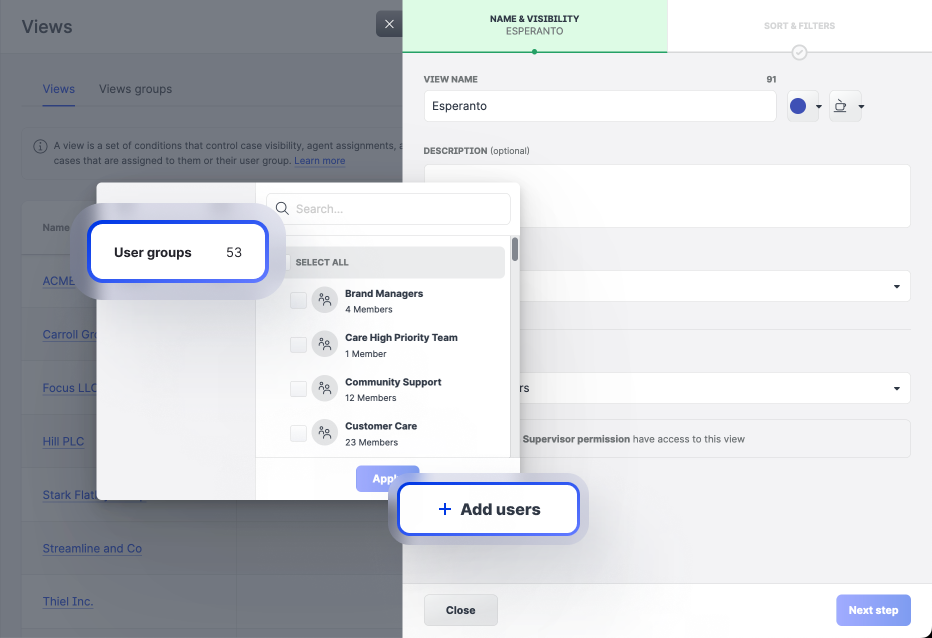Go to the Sort & Filters step
This screenshot has height=638, width=932.
coord(799,26)
